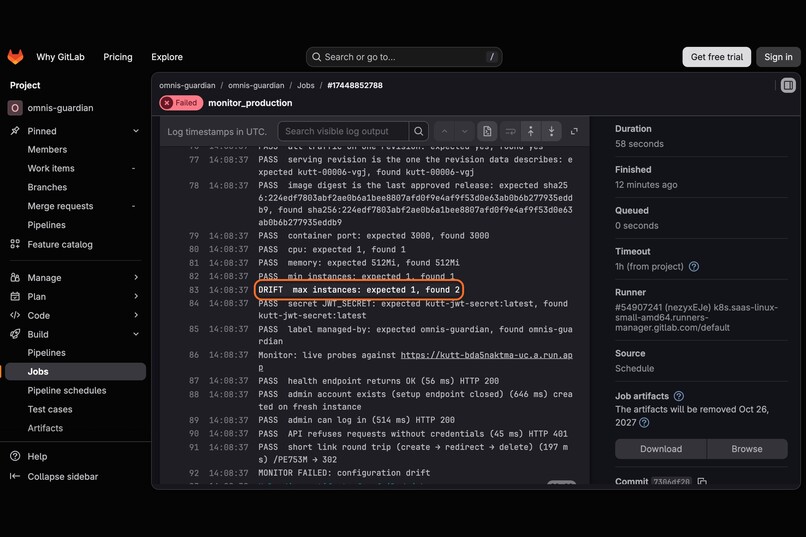Click artifacts removal date help icon
Screen dimensions: 806x537
(644, 423)
